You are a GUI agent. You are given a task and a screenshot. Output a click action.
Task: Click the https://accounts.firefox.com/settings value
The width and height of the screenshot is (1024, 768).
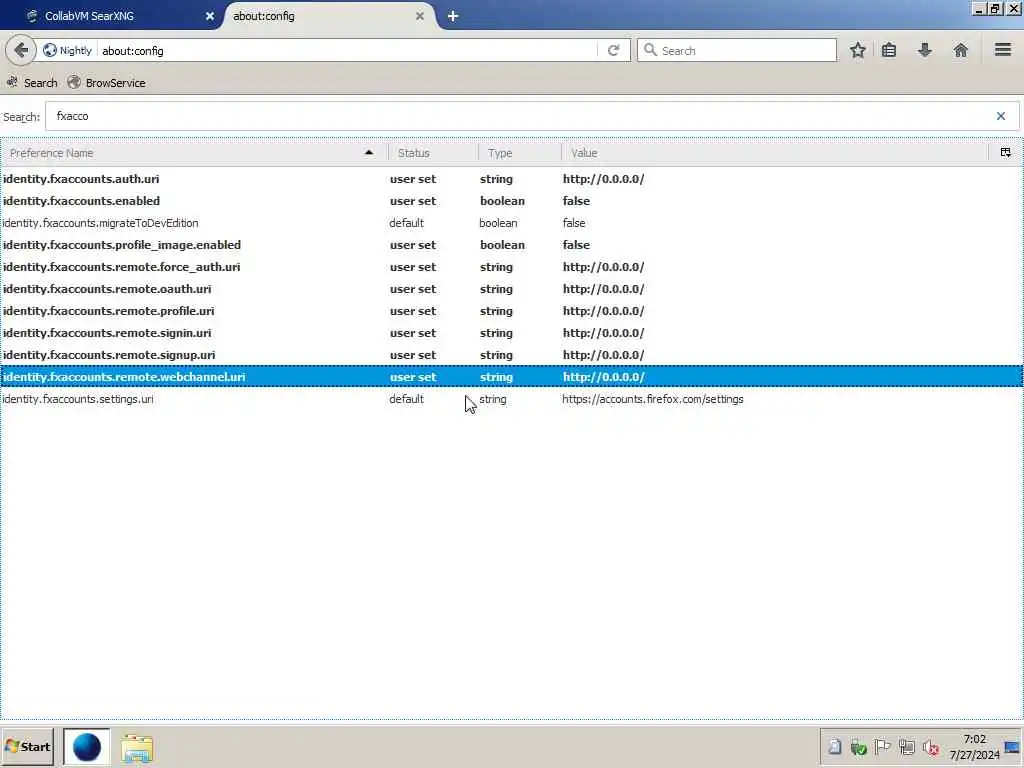click(652, 399)
